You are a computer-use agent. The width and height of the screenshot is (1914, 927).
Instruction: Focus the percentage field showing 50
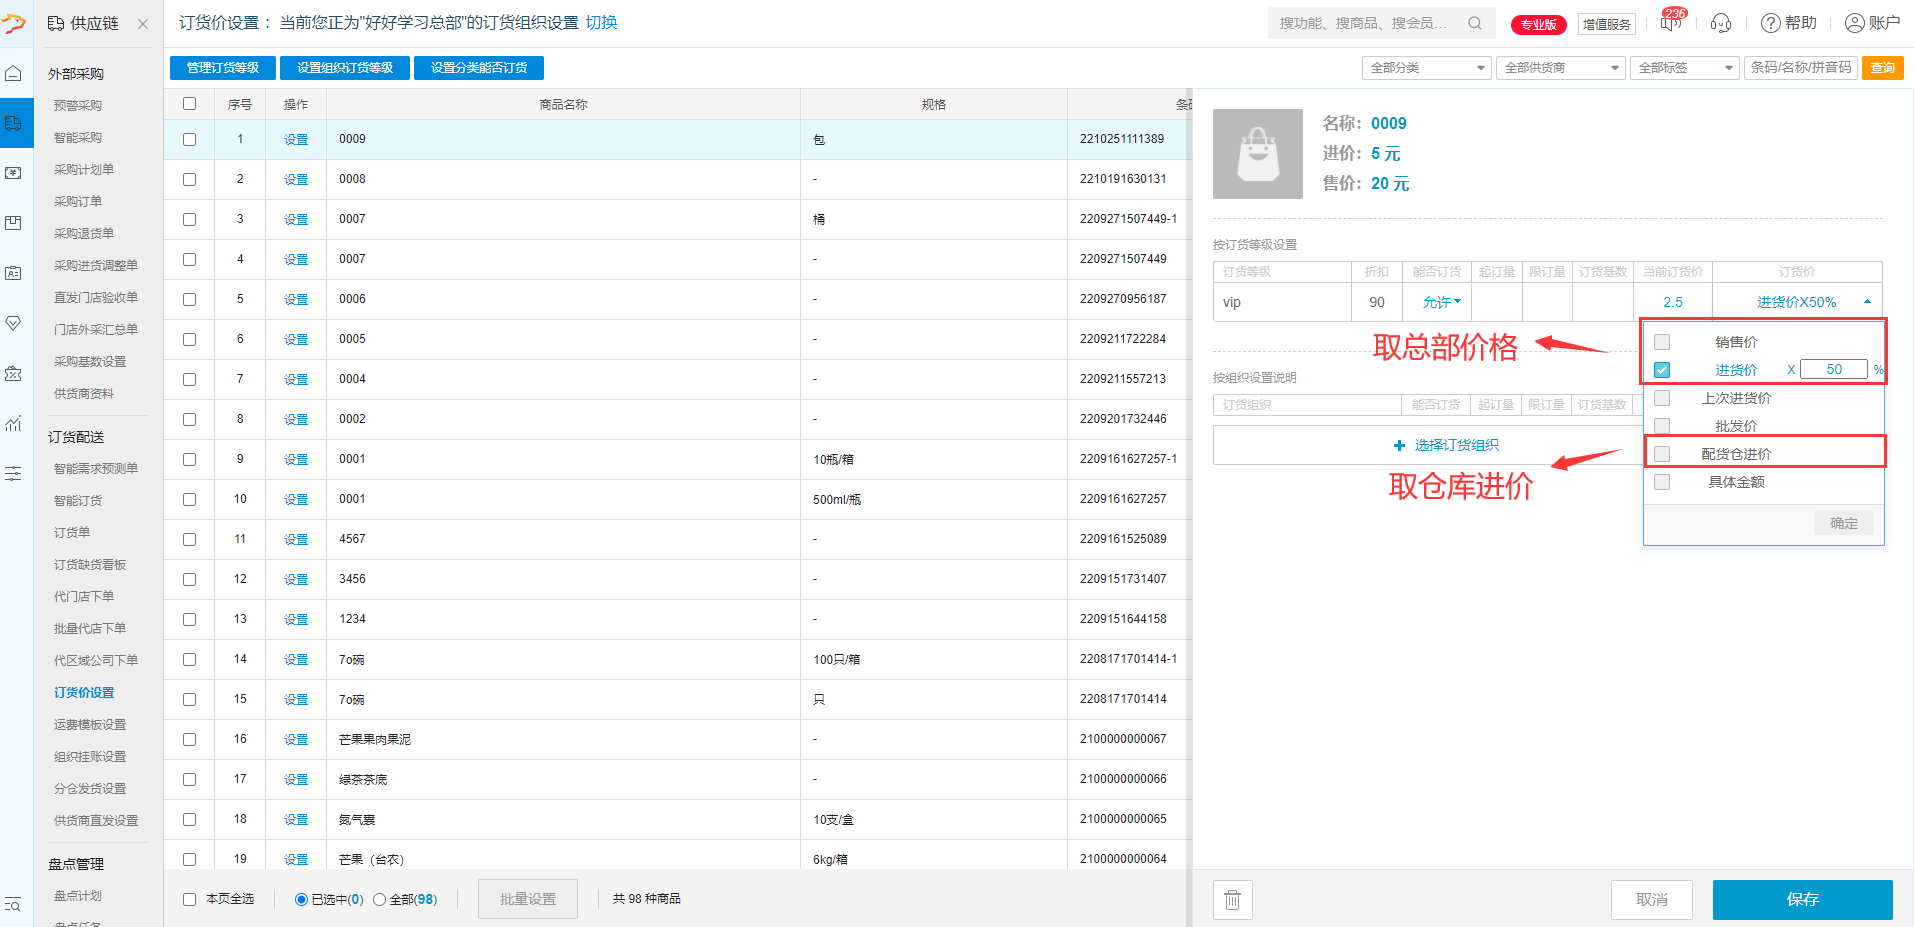pos(1834,369)
